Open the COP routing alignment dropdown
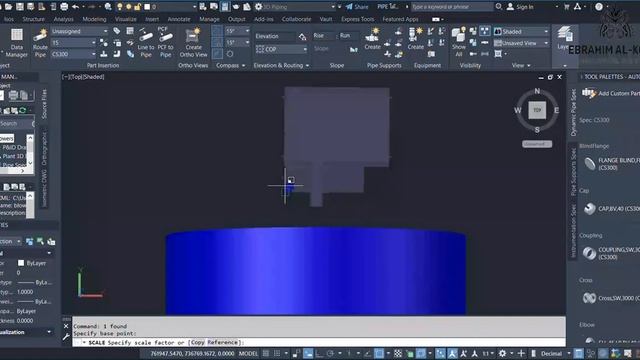640x360 pixels. pos(281,49)
